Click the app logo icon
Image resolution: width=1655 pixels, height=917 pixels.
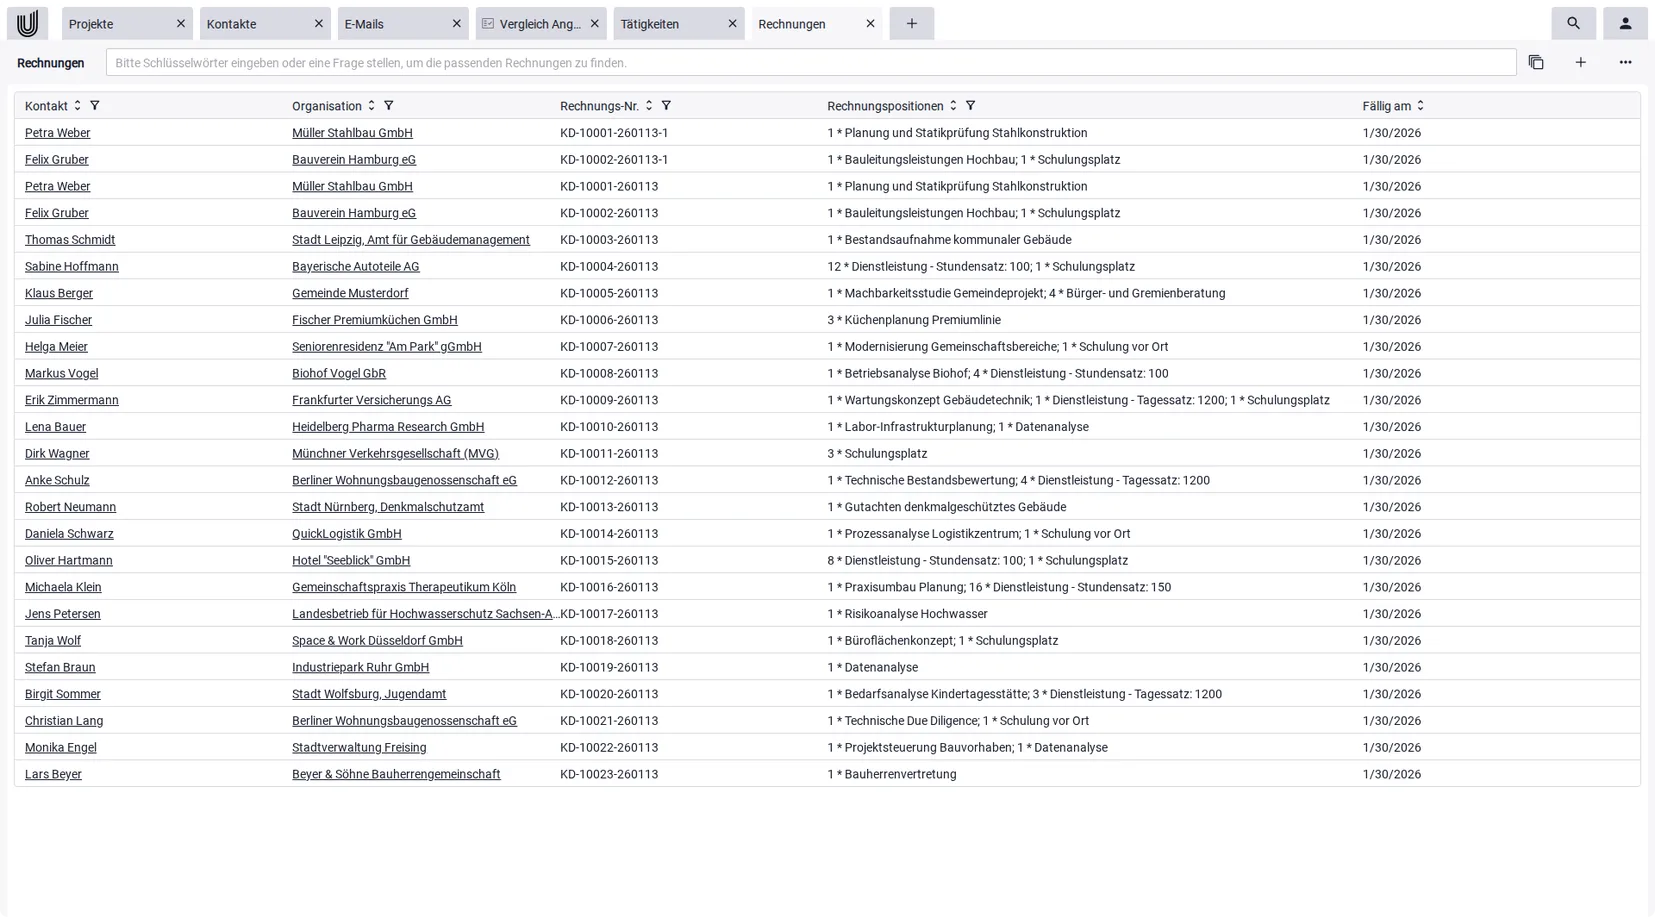(x=27, y=23)
